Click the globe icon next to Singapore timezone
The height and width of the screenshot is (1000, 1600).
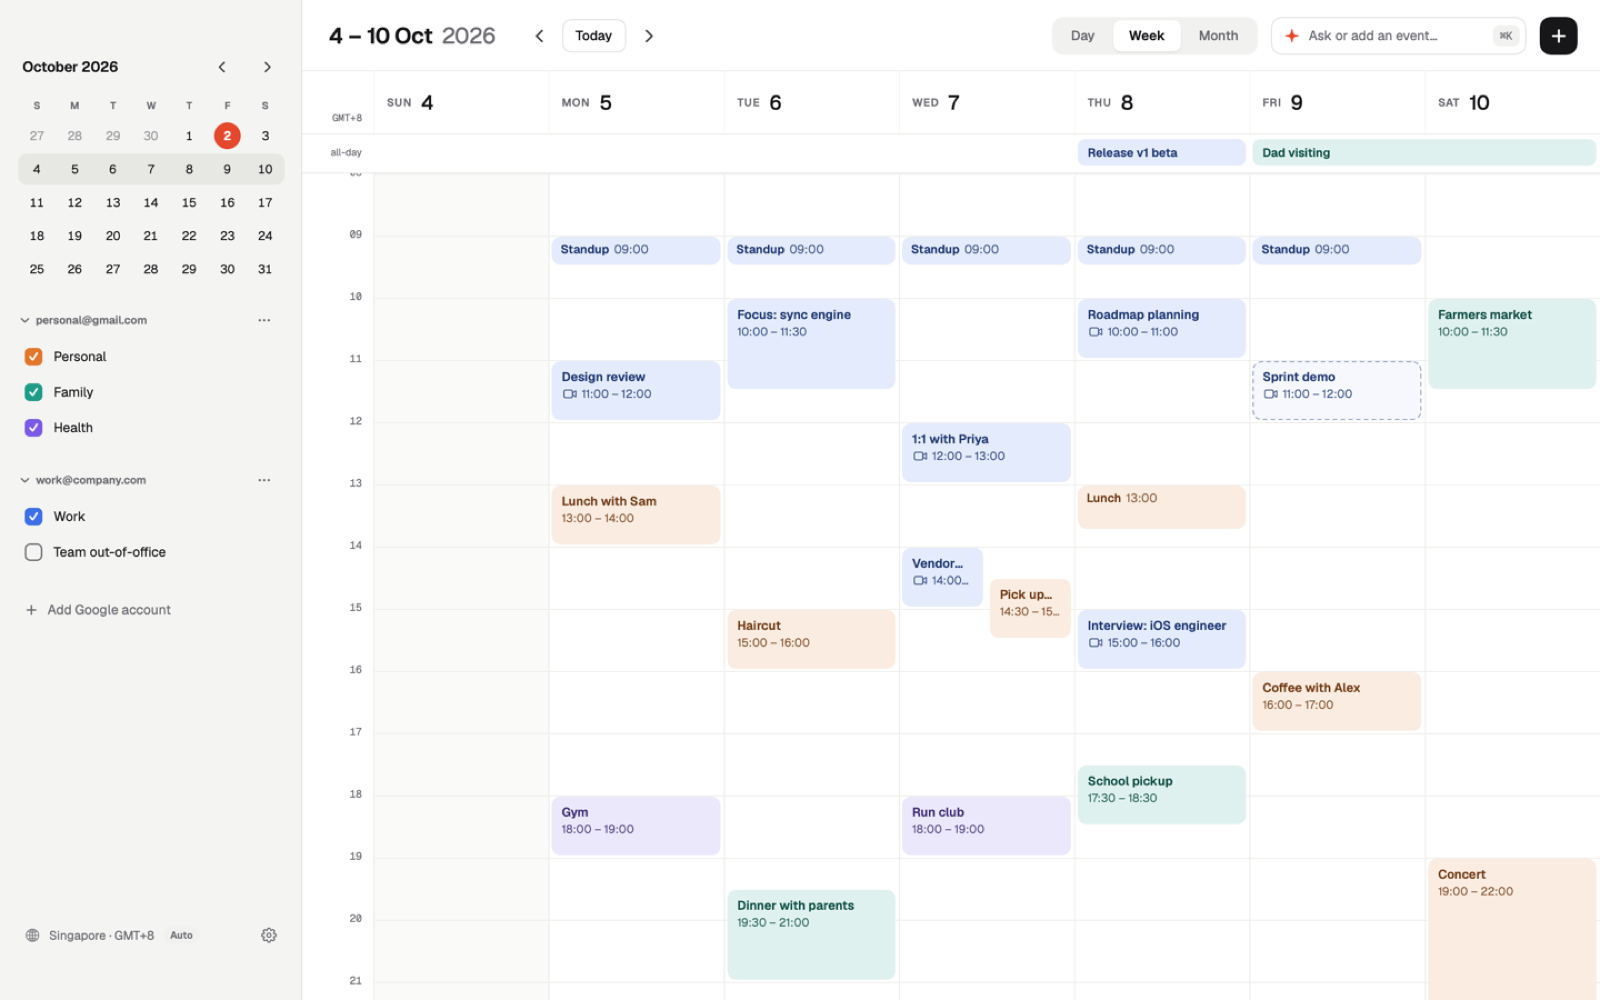click(32, 935)
